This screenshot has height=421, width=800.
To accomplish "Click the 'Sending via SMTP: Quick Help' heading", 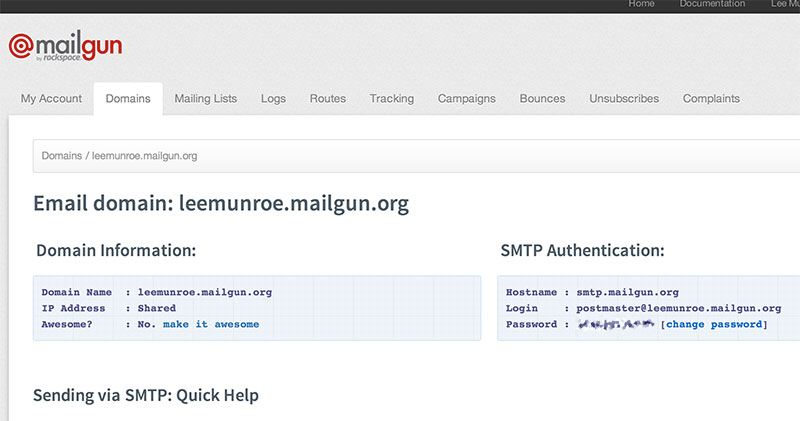I will point(146,395).
